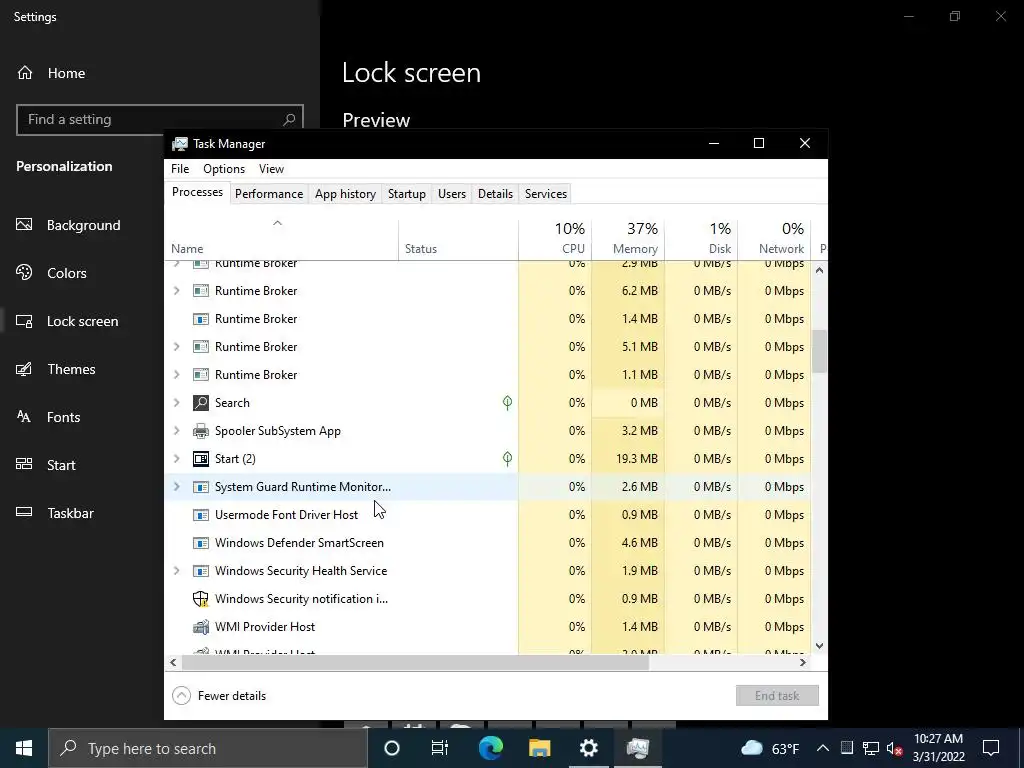Click the Colors palette icon in Settings
The image size is (1024, 768).
click(24, 272)
